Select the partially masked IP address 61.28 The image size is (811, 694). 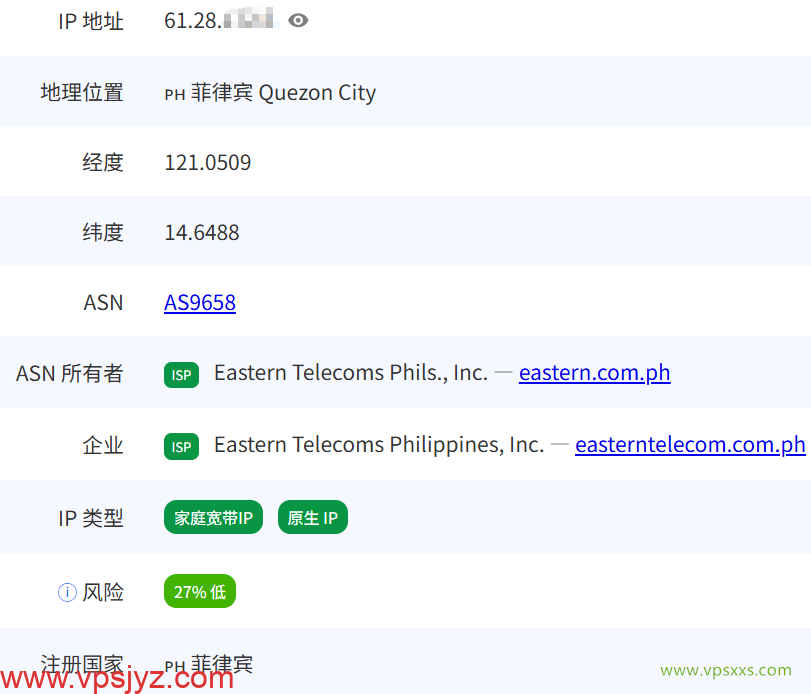pos(222,21)
